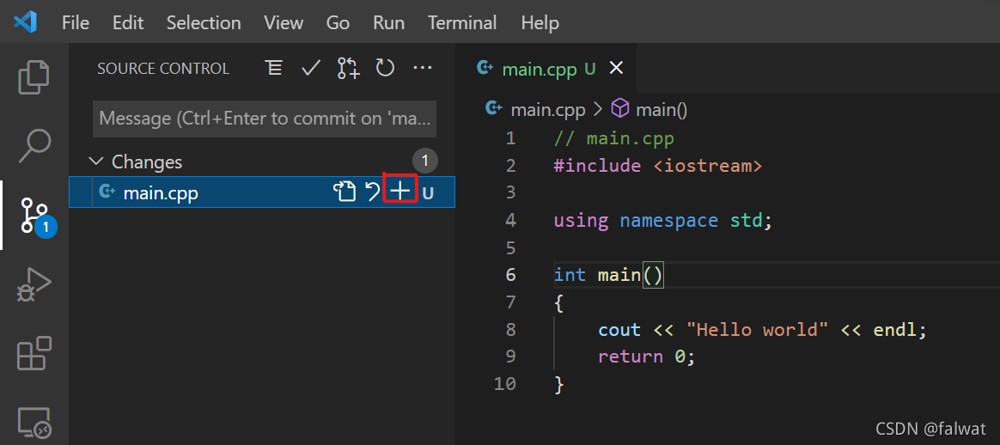Collapse the Changes section

click(96, 162)
